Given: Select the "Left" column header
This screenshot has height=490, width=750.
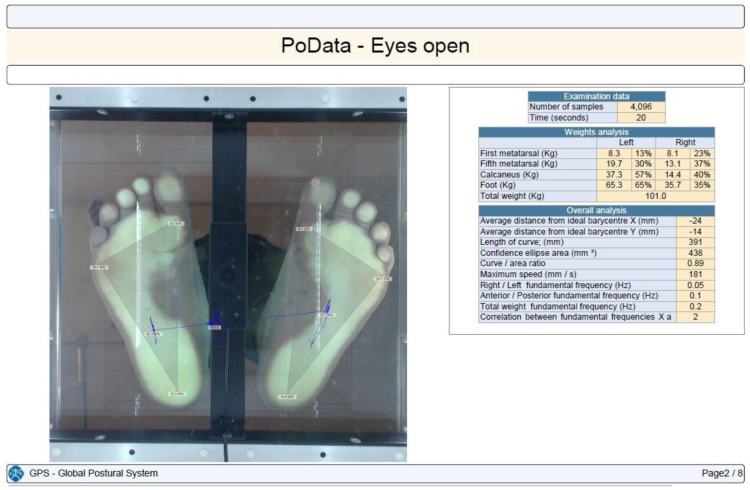Looking at the screenshot, I should pyautogui.click(x=626, y=143).
